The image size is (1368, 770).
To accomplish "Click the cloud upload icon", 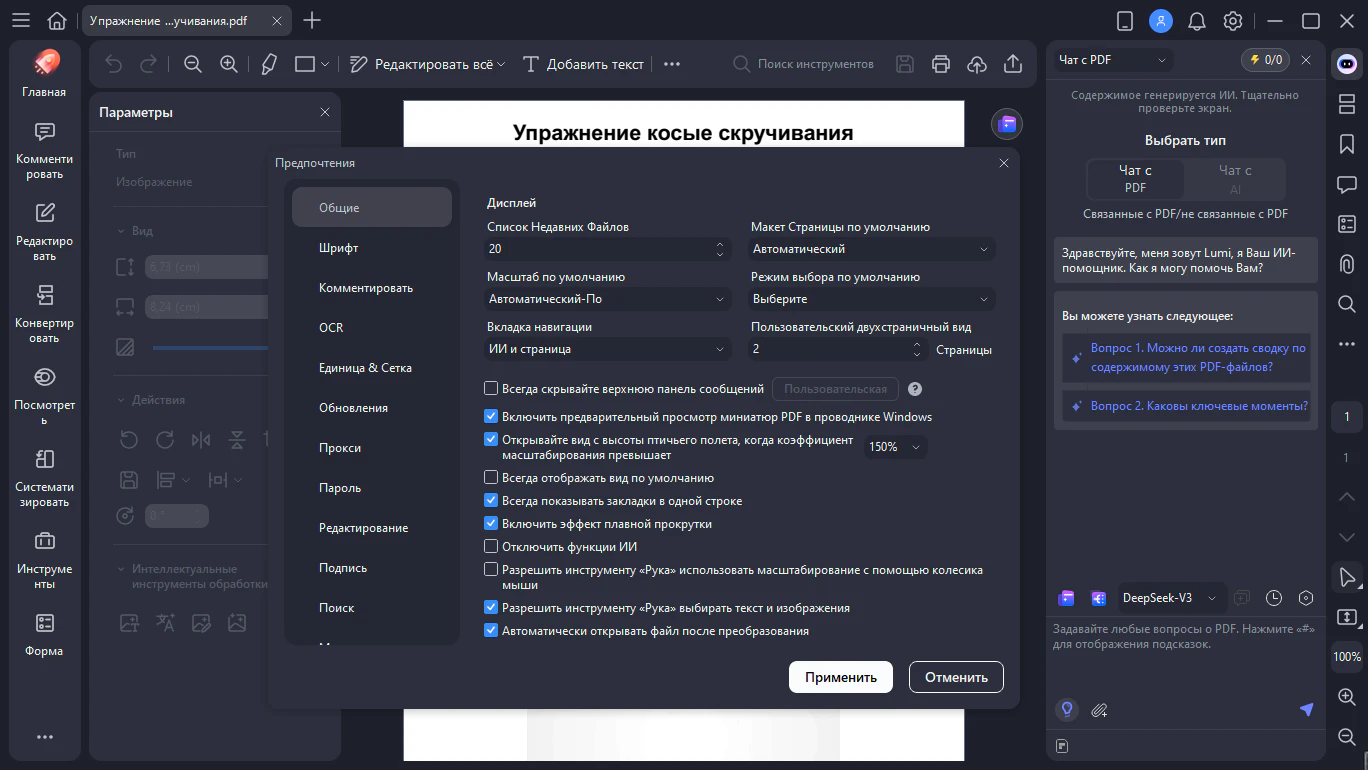I will pyautogui.click(x=977, y=64).
